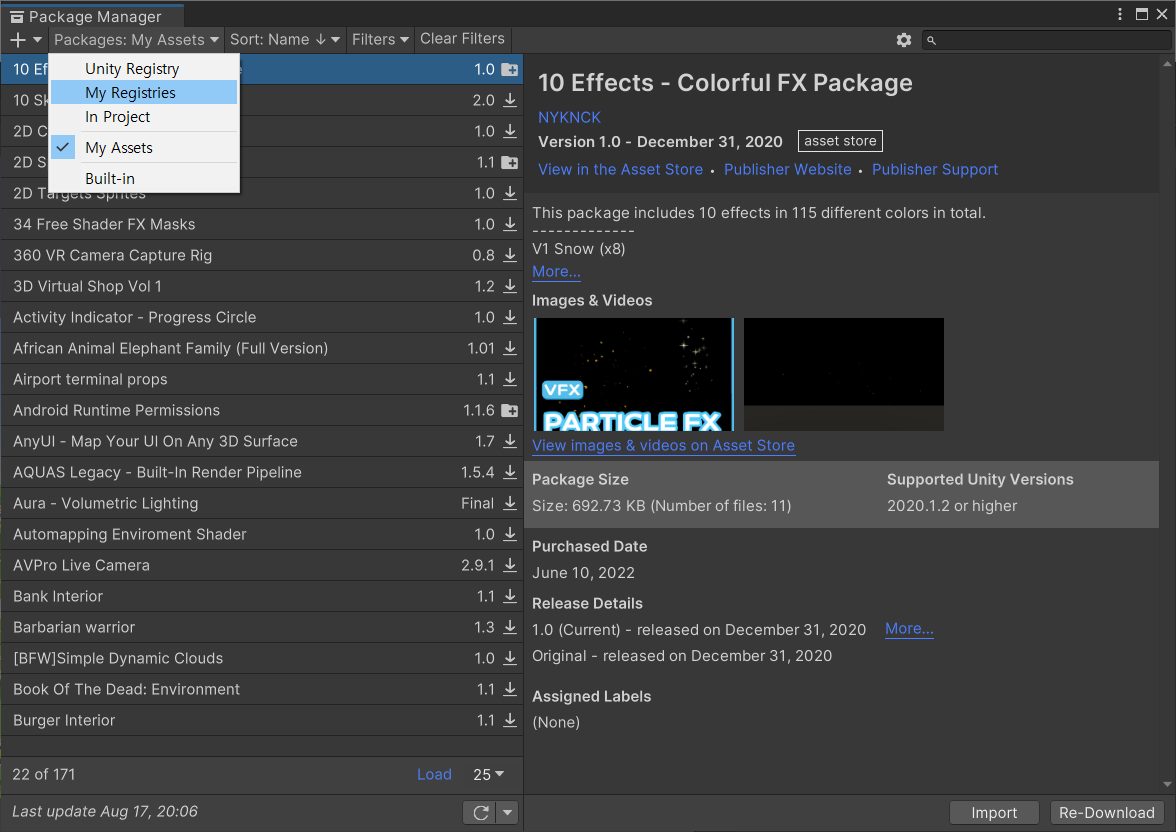
Task: Select the Burger Interior package
Action: tap(262, 719)
